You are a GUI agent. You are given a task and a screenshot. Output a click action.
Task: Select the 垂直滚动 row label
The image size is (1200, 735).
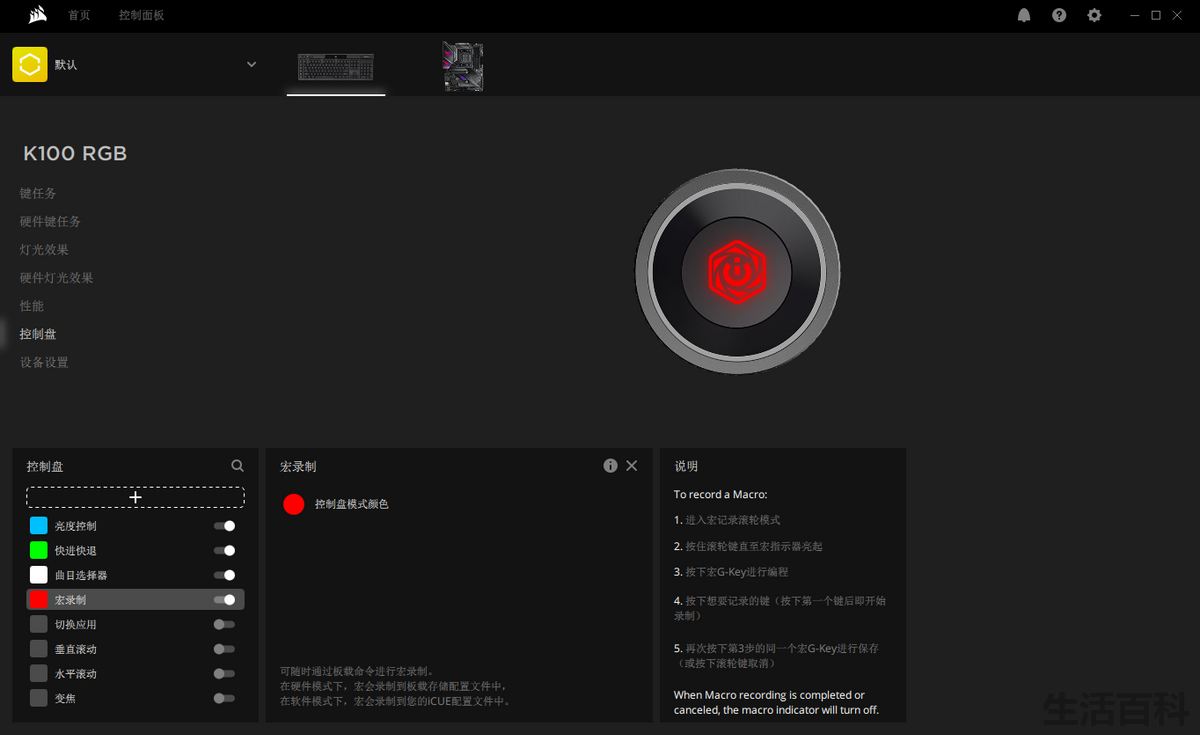point(76,649)
